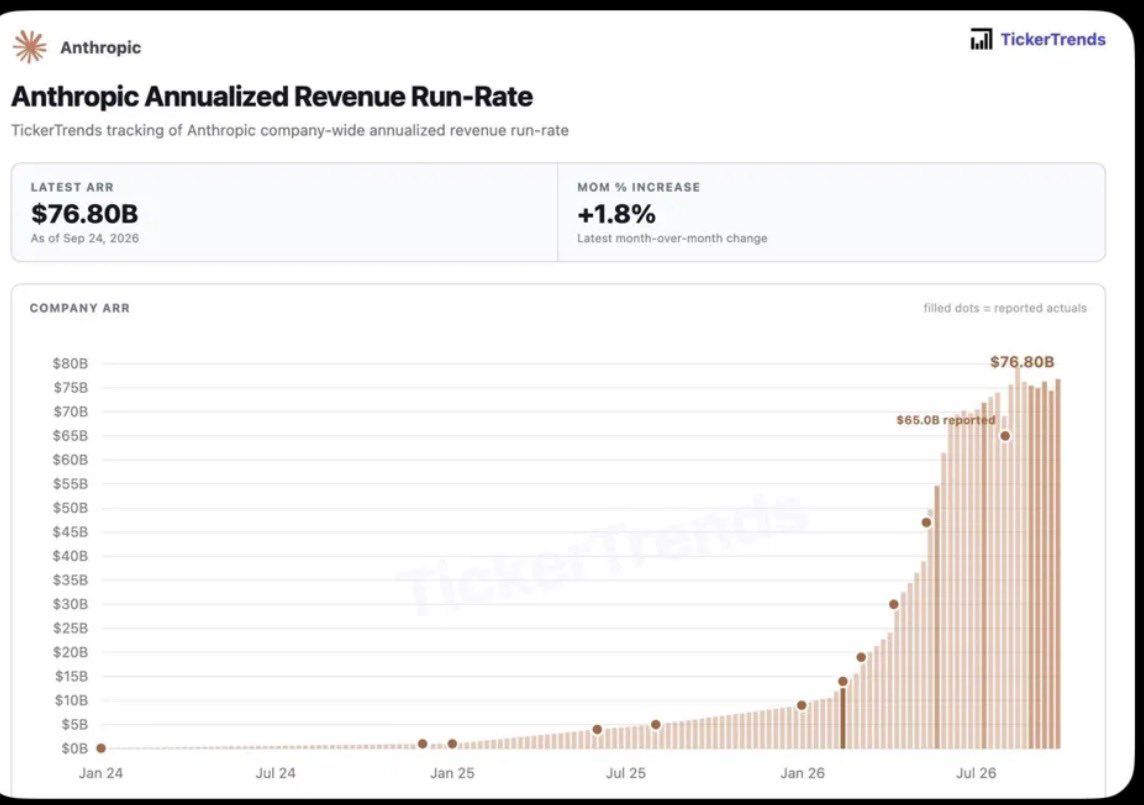Click the Anthropic company name label

tap(101, 47)
